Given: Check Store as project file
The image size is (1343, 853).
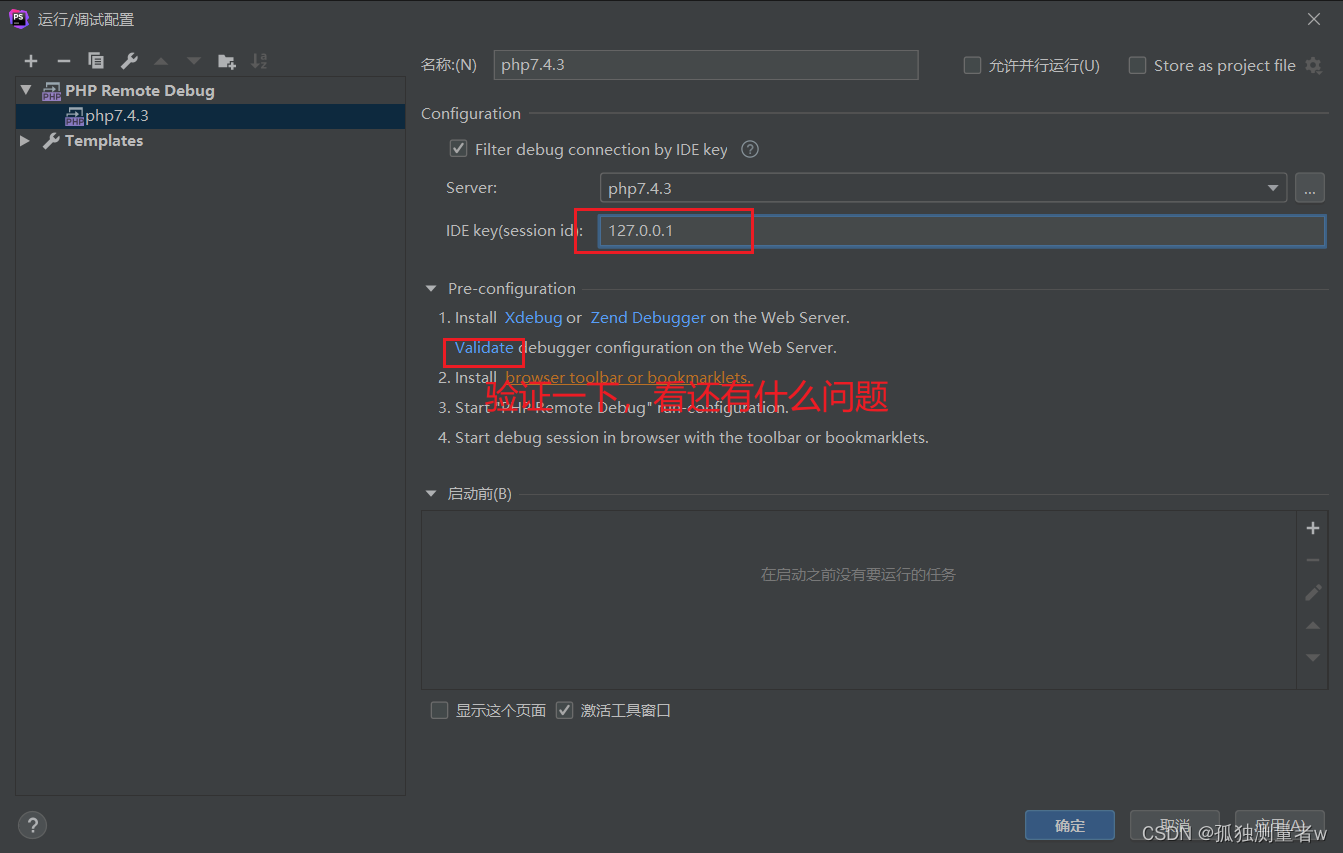Looking at the screenshot, I should [1137, 65].
